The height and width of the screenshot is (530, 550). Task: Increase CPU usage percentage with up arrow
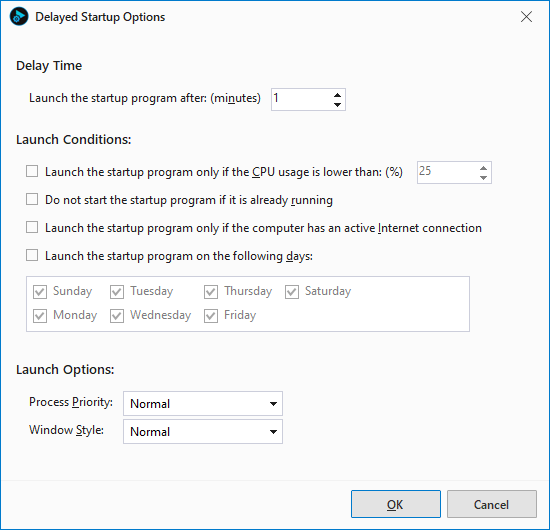tap(483, 168)
